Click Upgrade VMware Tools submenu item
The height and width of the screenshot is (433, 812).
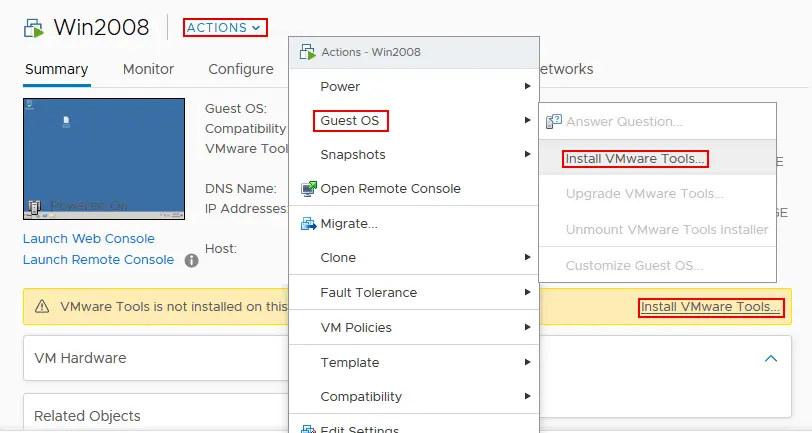657,194
